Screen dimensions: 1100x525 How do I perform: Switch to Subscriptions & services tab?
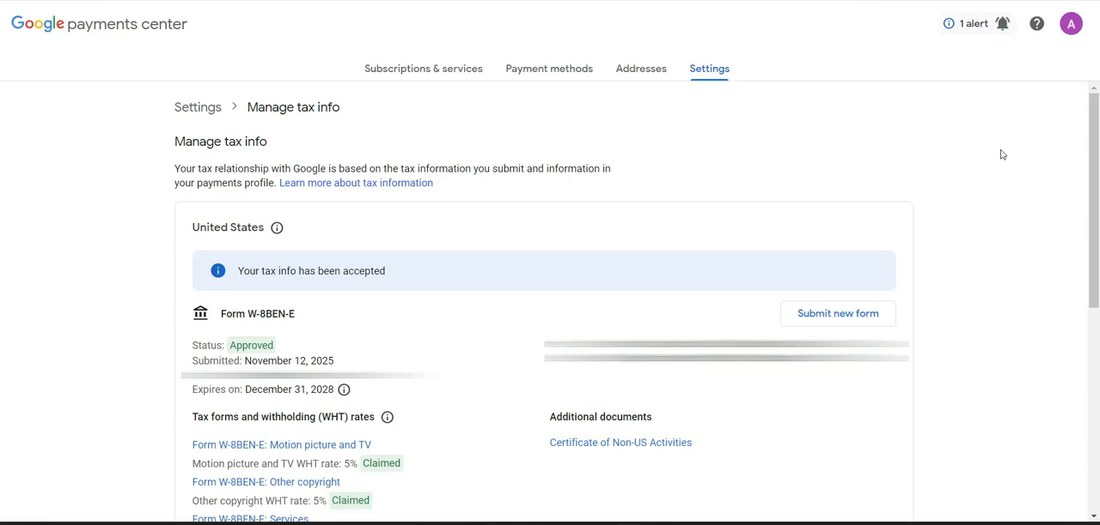pos(424,69)
